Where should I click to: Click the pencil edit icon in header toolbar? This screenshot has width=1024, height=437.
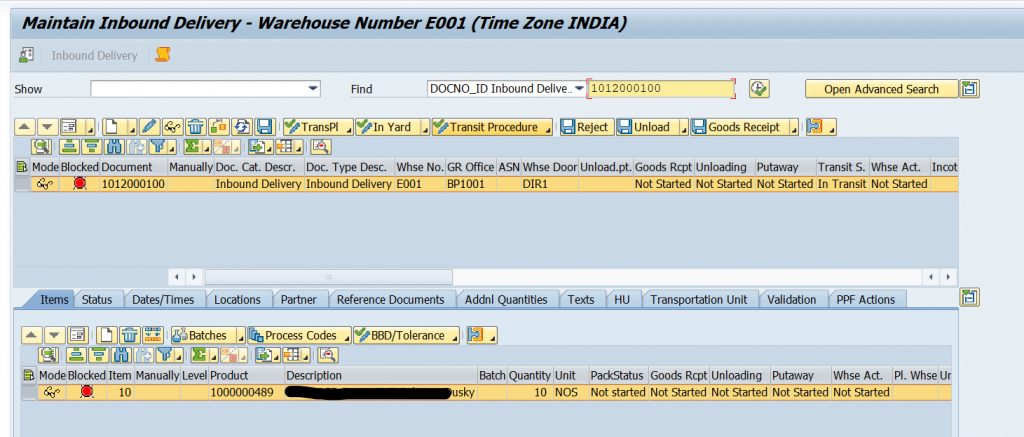click(150, 127)
